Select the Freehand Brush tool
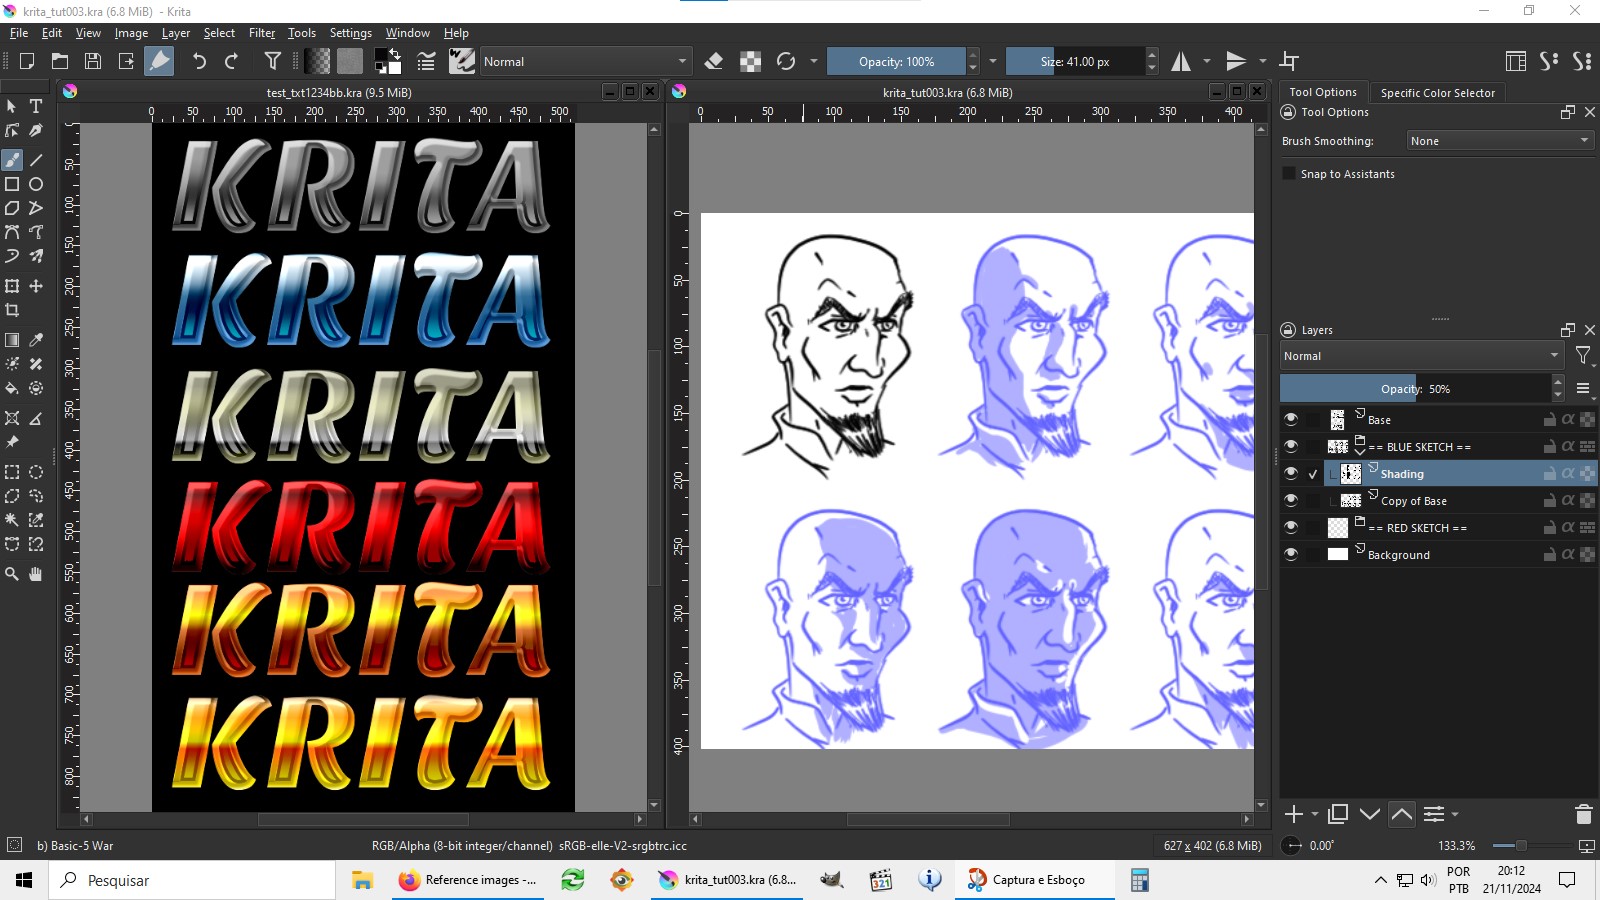The image size is (1600, 900). tap(12, 160)
